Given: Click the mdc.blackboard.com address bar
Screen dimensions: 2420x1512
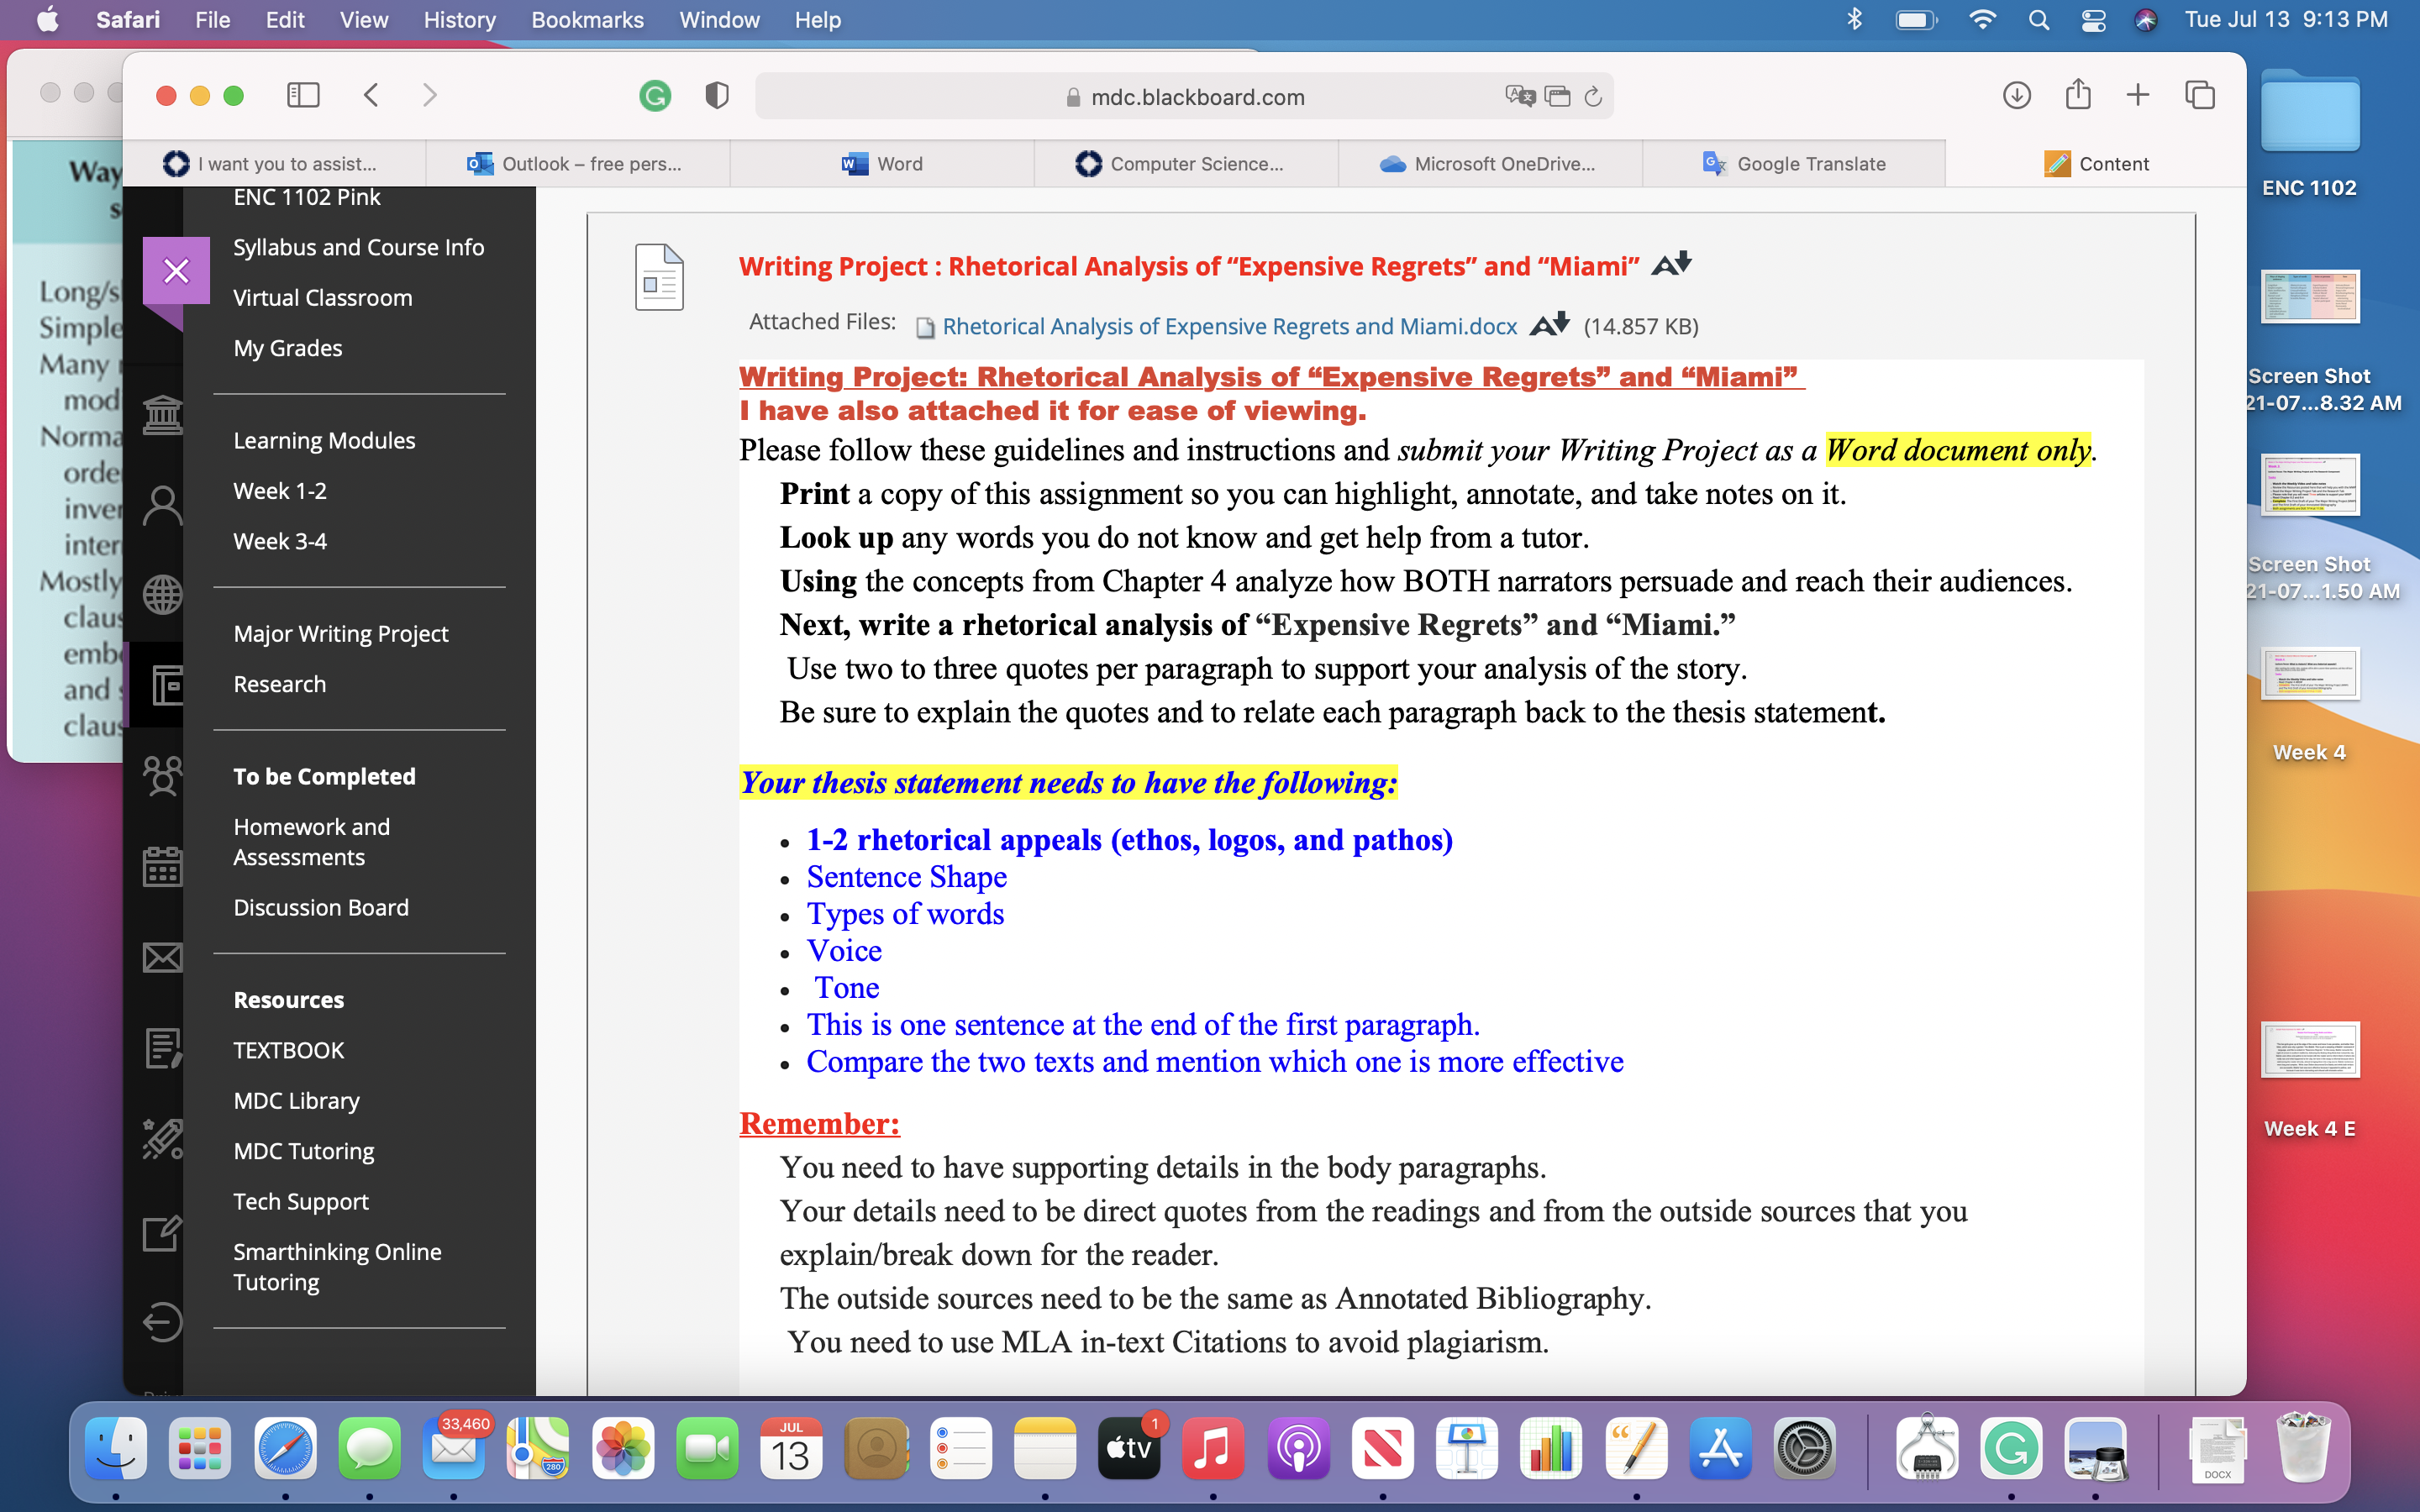Looking at the screenshot, I should click(x=1184, y=96).
